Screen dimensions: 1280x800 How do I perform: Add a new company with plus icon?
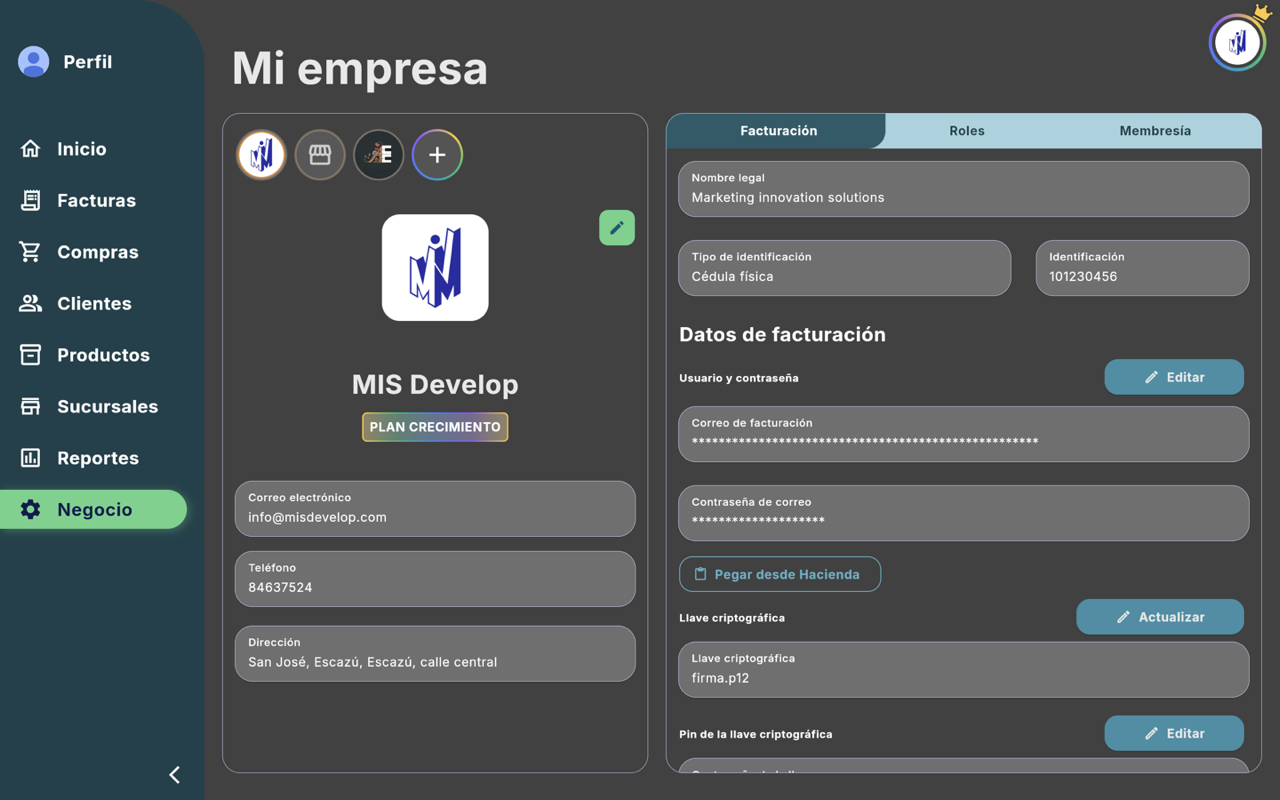pyautogui.click(x=437, y=155)
